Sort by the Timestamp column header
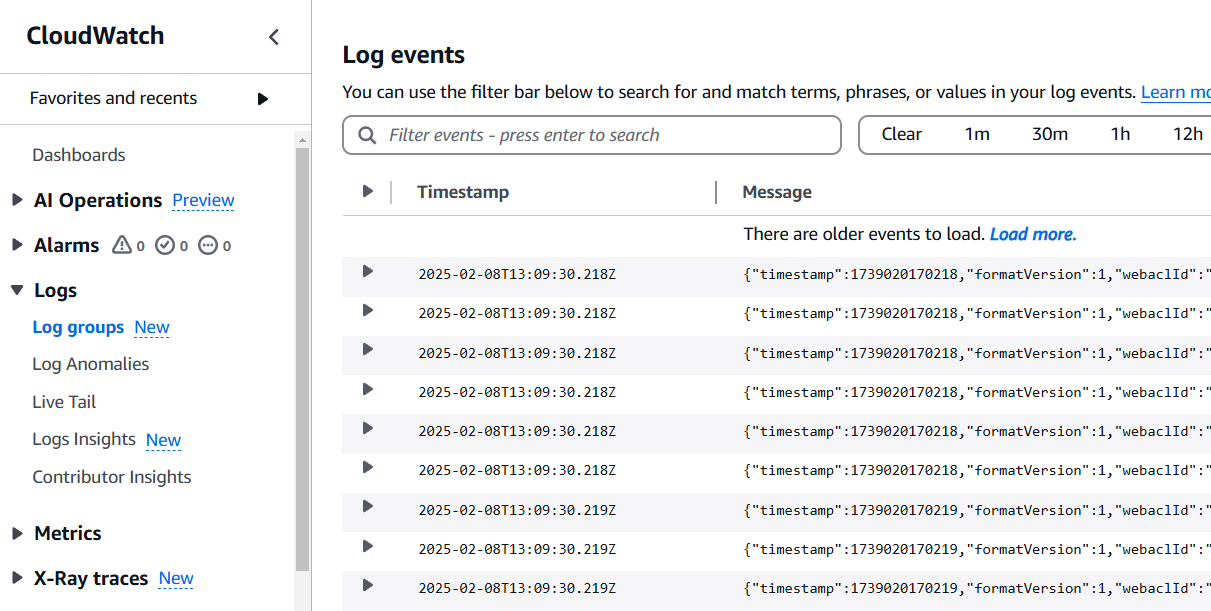This screenshot has height=611, width=1211. [x=463, y=192]
